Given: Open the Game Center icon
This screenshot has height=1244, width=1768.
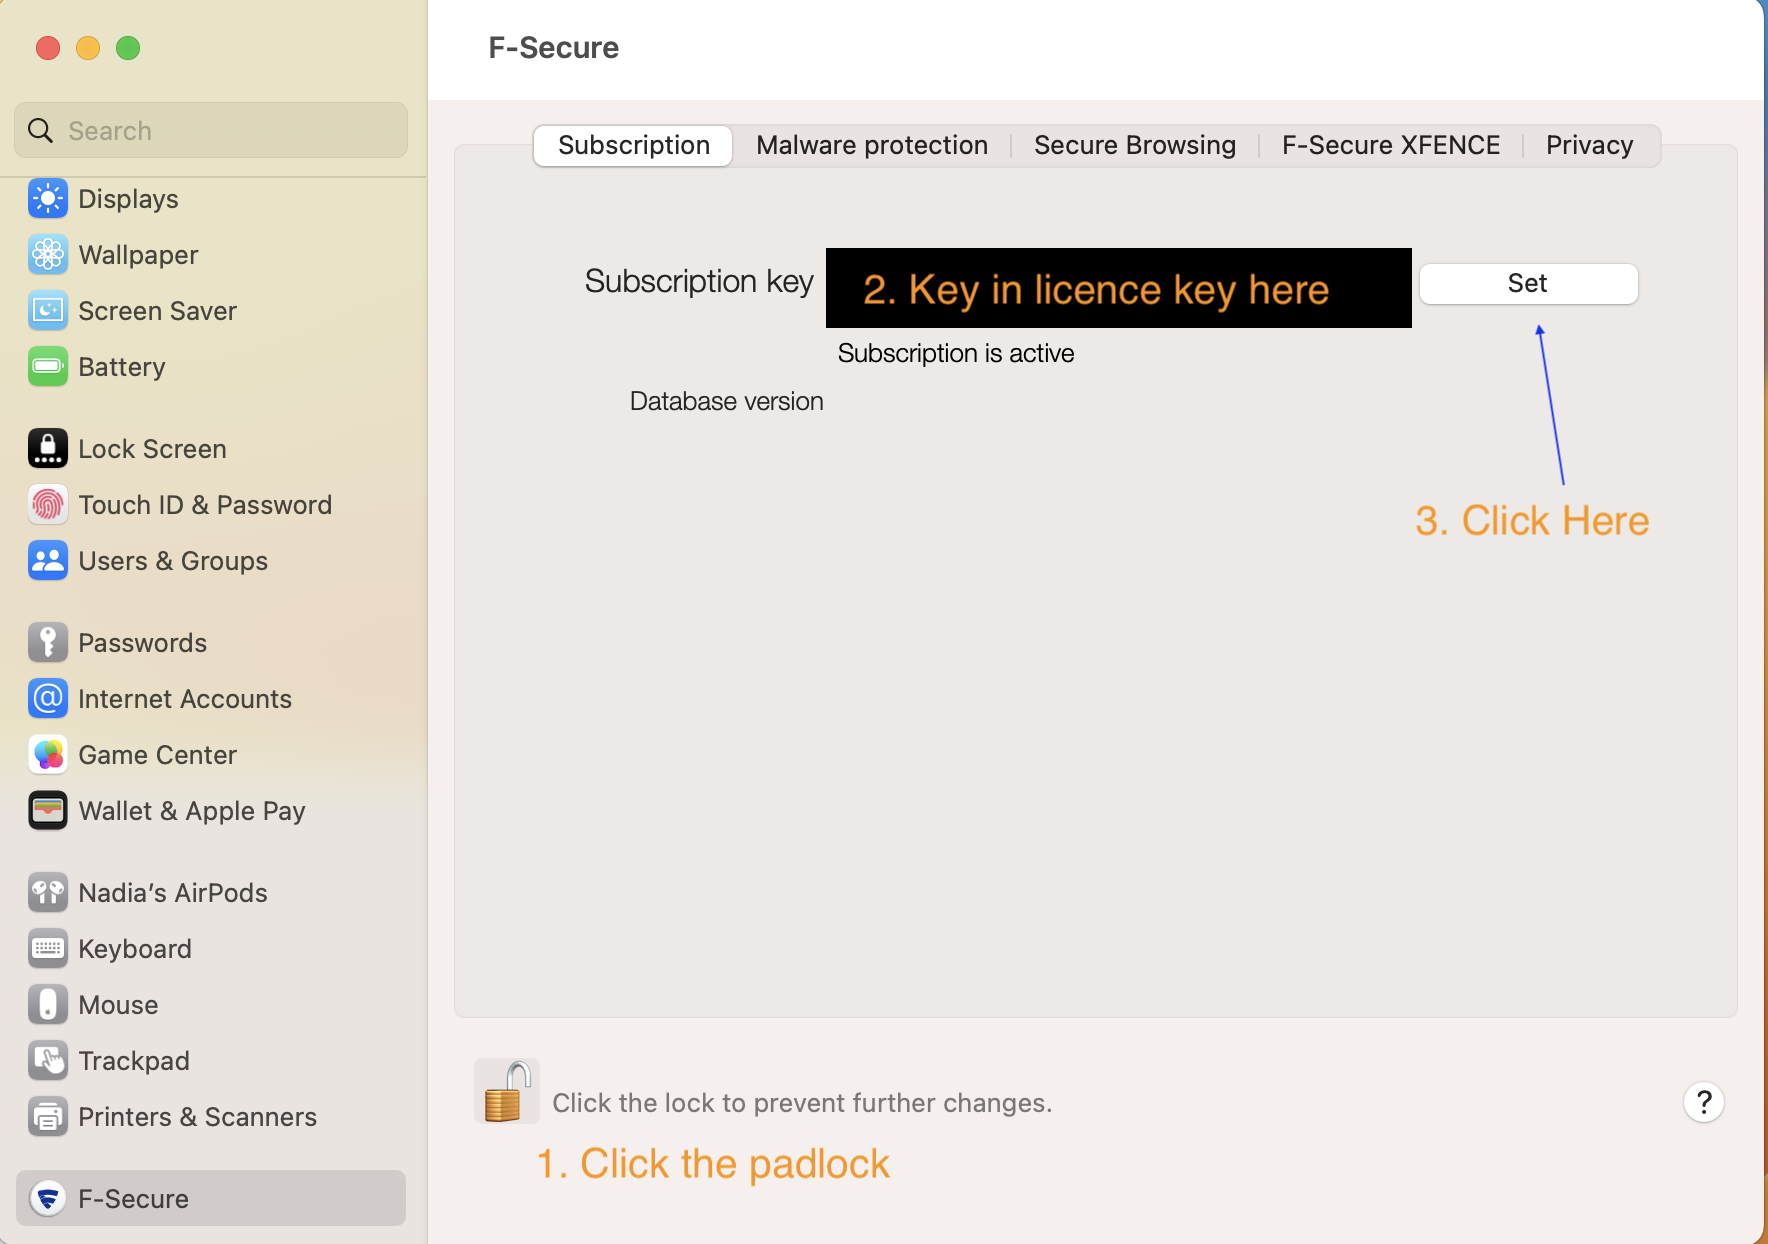Looking at the screenshot, I should [x=48, y=755].
